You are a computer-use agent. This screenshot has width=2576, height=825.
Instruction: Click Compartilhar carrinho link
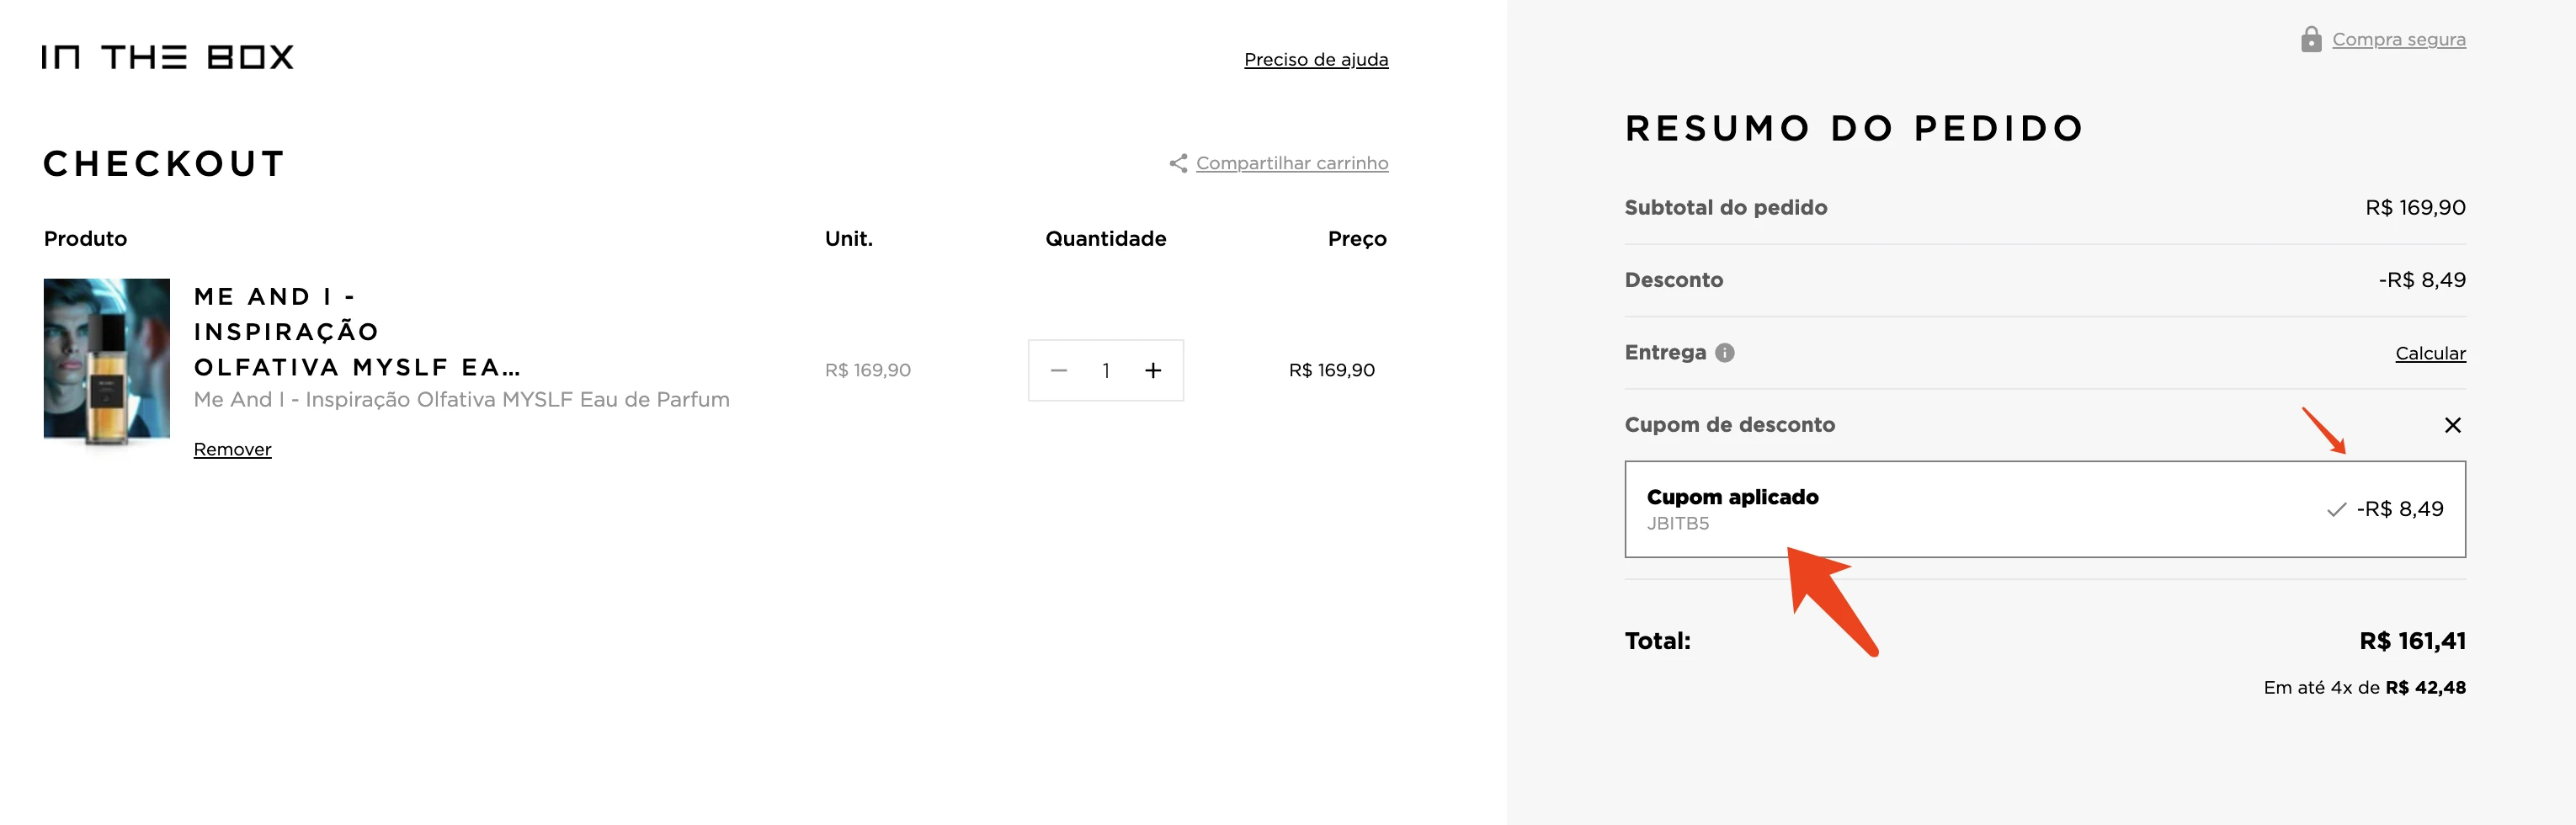[1292, 163]
